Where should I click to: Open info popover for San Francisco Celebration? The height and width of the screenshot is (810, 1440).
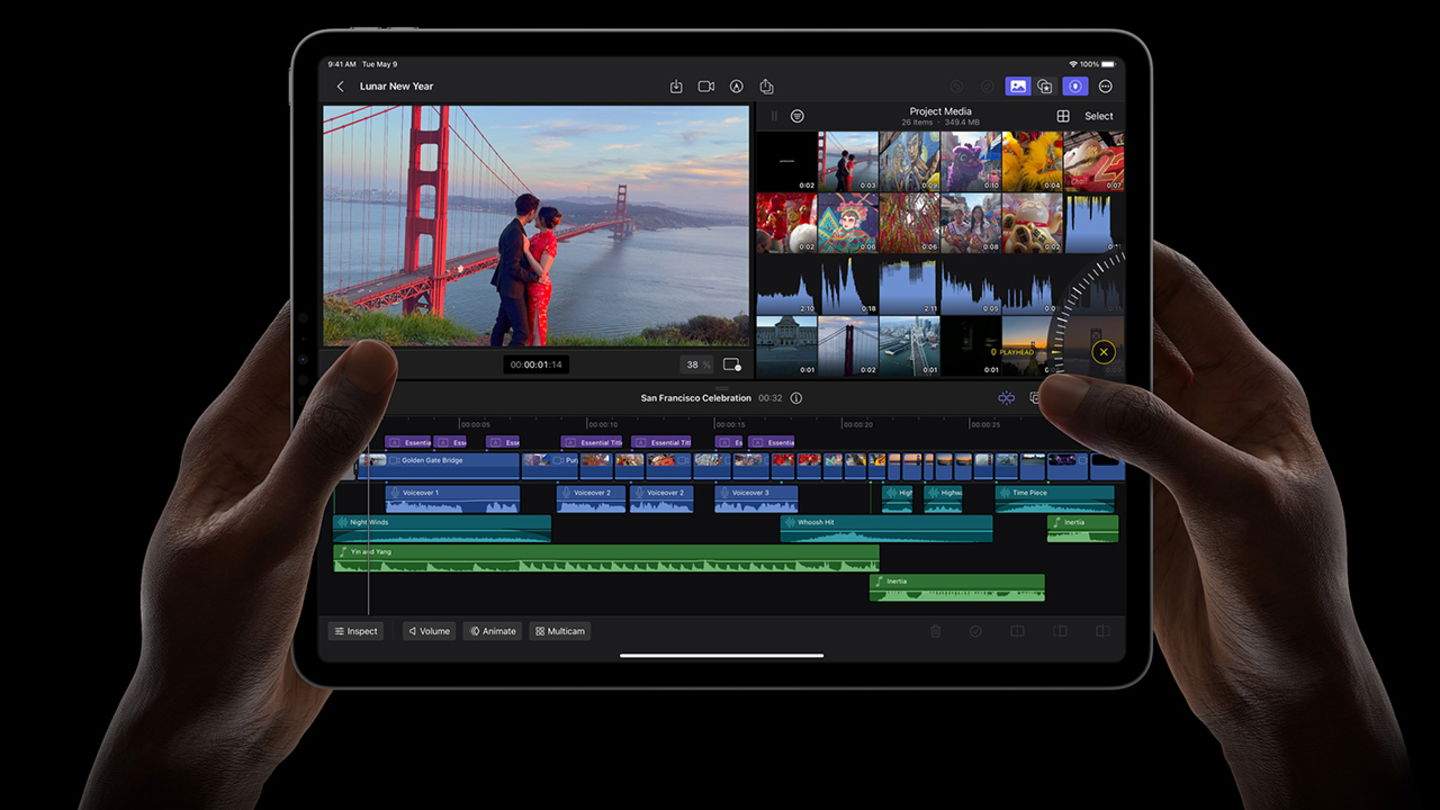tap(795, 397)
